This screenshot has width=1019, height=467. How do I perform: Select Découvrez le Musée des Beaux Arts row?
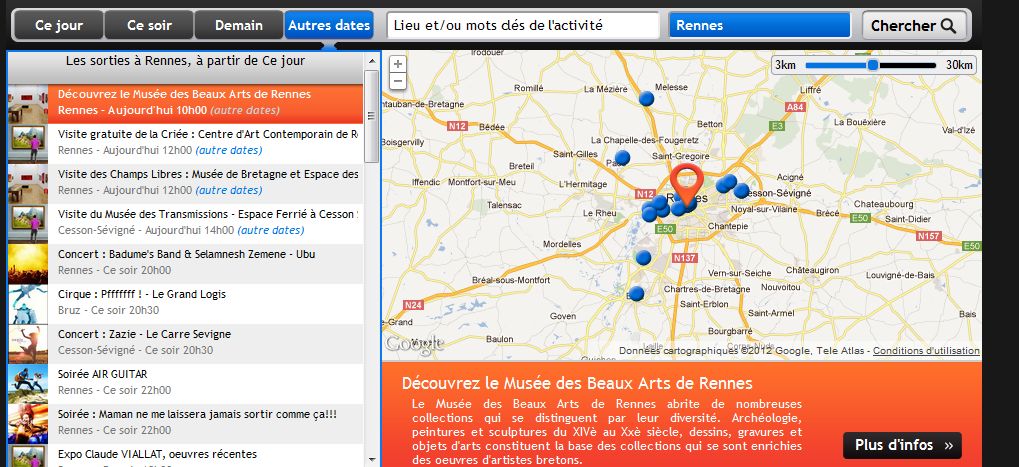pyautogui.click(x=185, y=103)
